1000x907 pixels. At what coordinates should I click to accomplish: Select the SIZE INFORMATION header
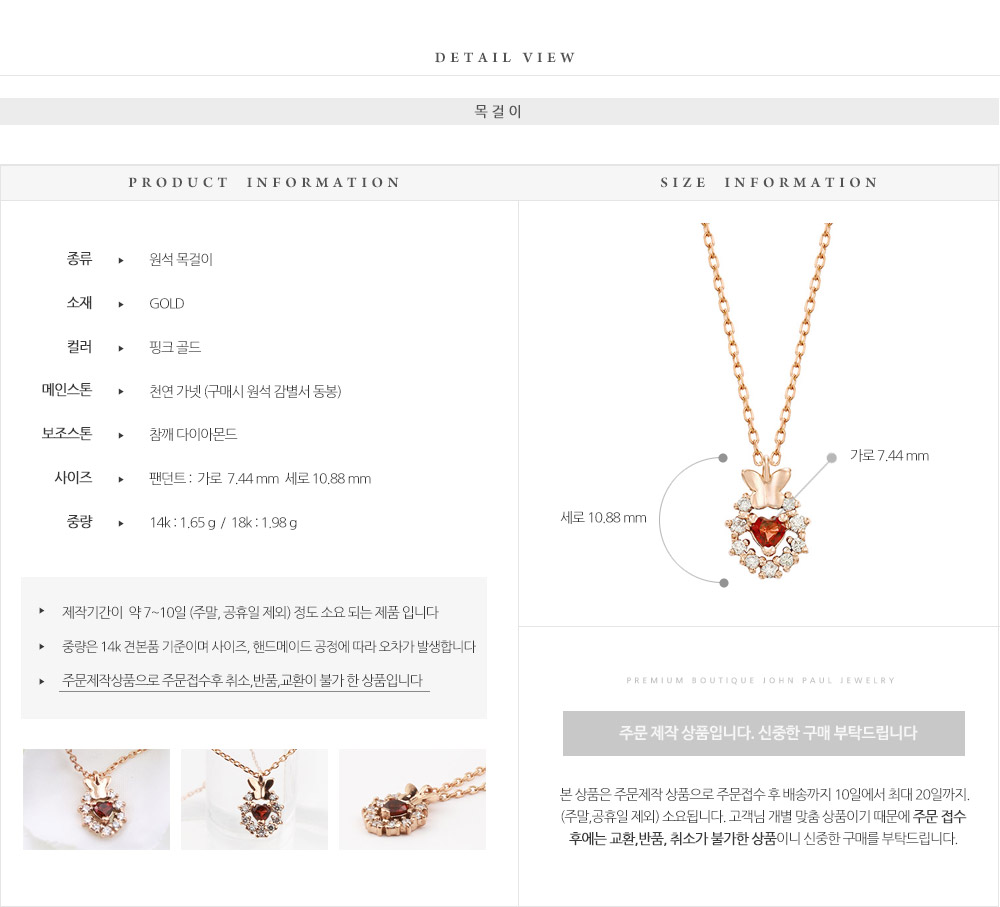pos(769,182)
